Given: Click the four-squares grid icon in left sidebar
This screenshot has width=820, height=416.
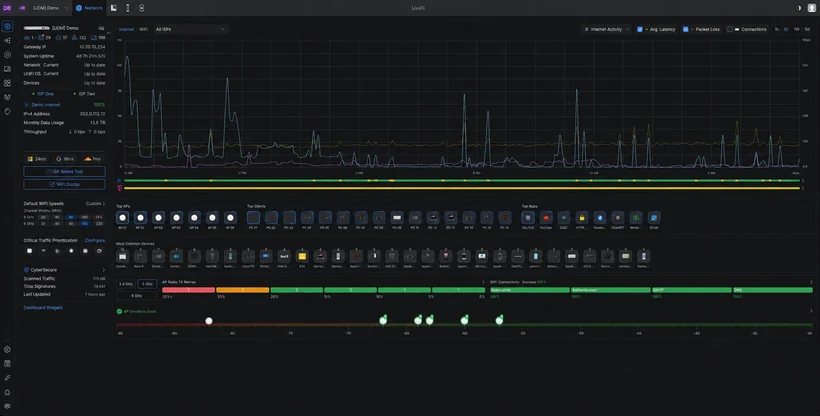Looking at the screenshot, I should pos(7,83).
